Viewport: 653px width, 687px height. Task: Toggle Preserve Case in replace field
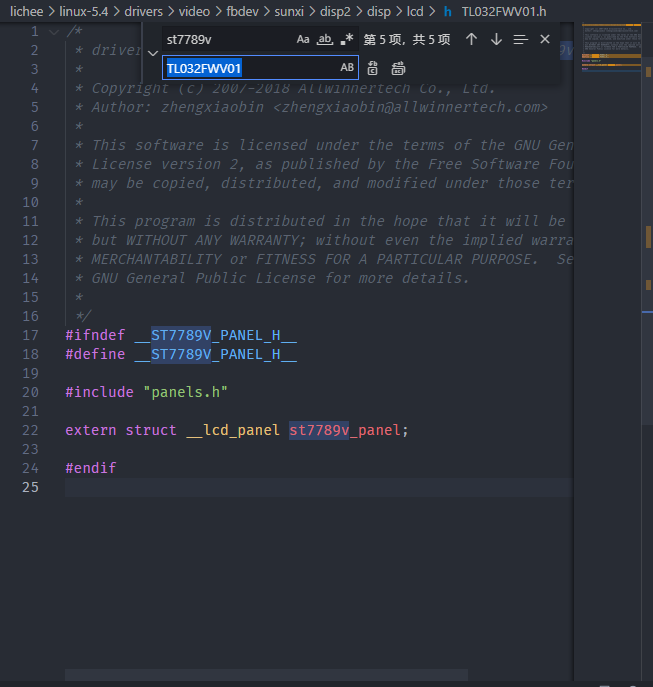(x=347, y=68)
